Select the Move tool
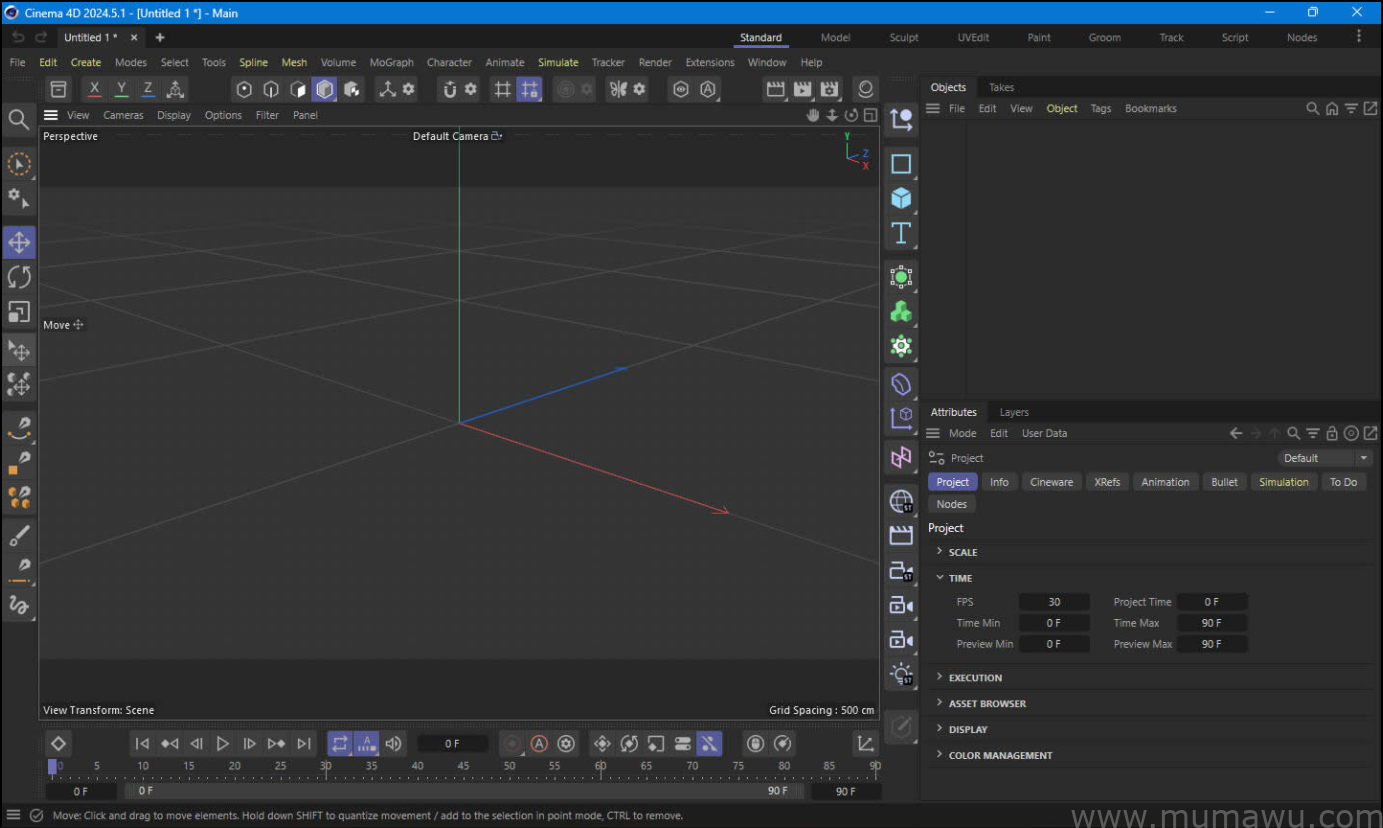 (x=20, y=242)
